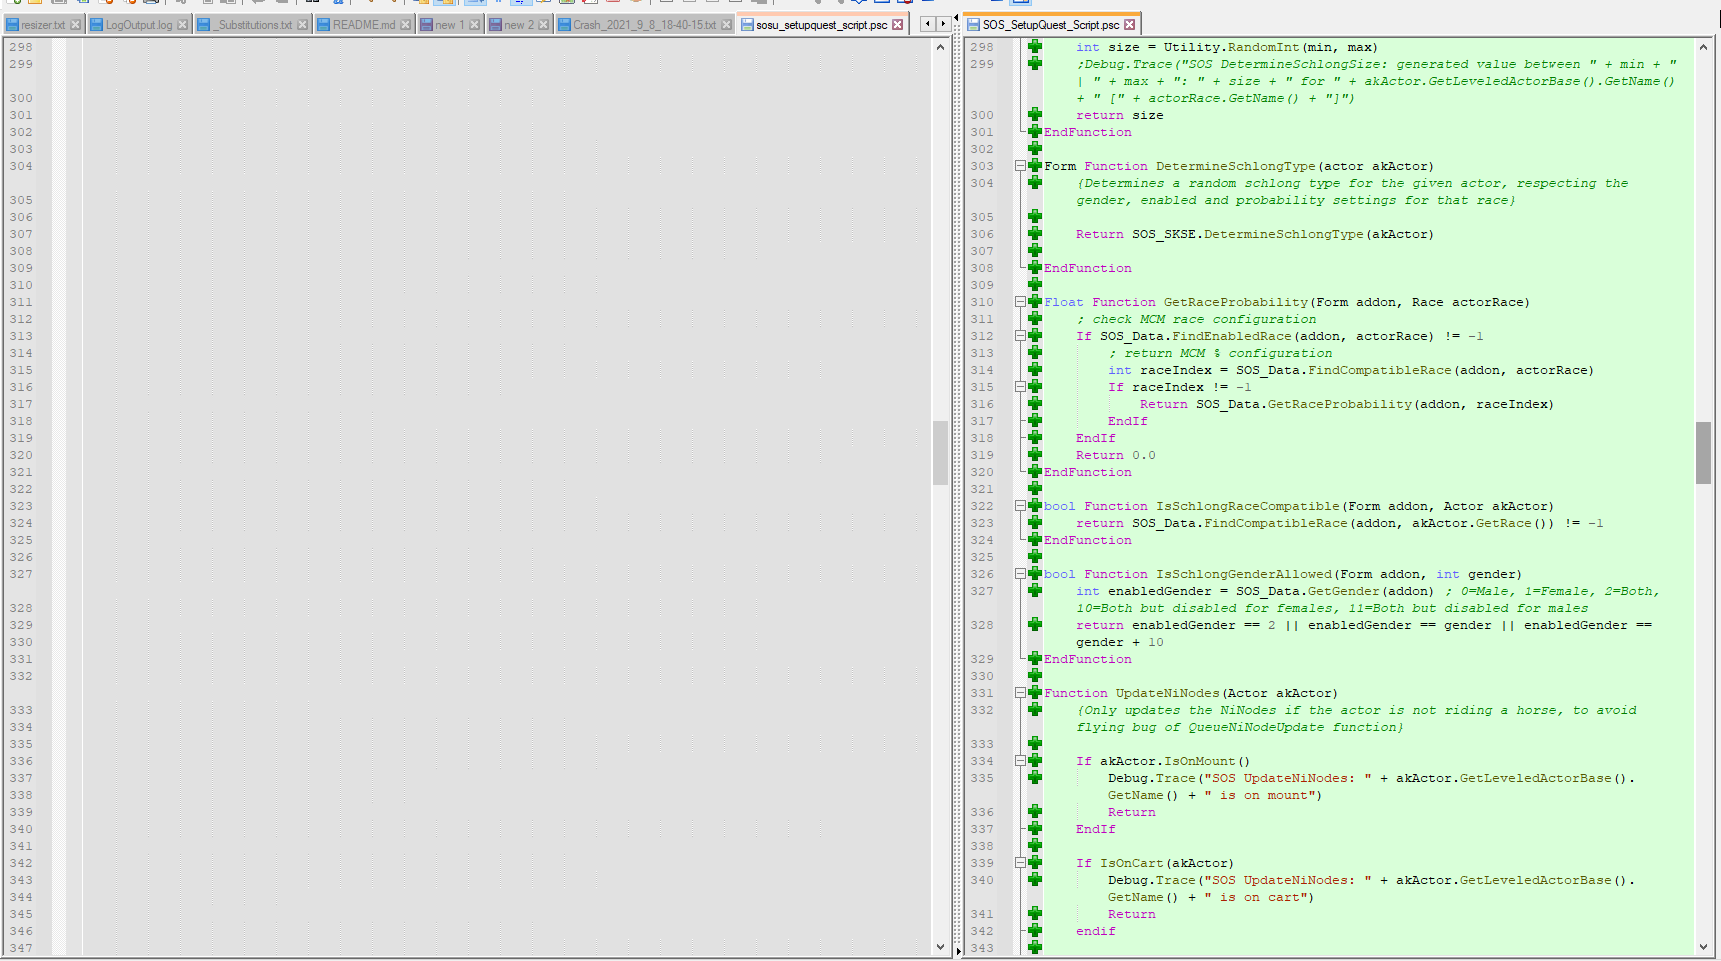This screenshot has width=1721, height=961.
Task: Close the README.md tab
Action: pyautogui.click(x=405, y=25)
